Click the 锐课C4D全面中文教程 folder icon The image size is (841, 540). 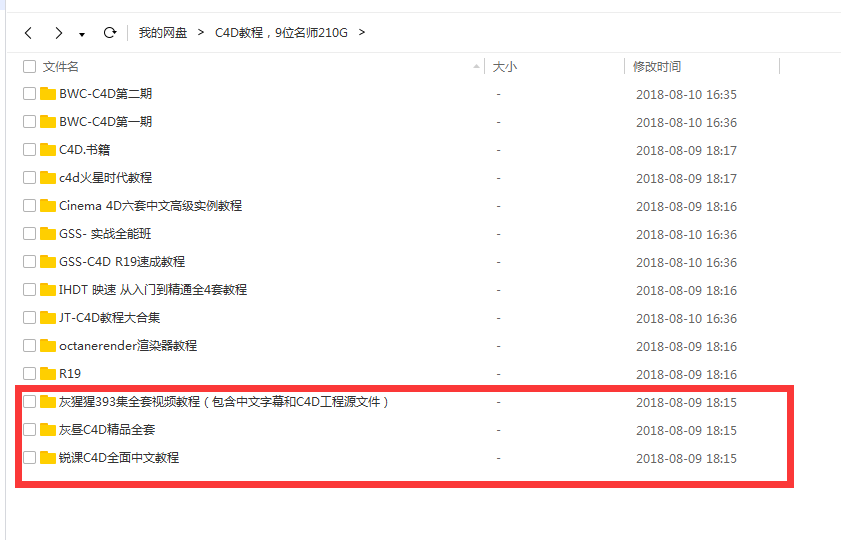(x=48, y=457)
